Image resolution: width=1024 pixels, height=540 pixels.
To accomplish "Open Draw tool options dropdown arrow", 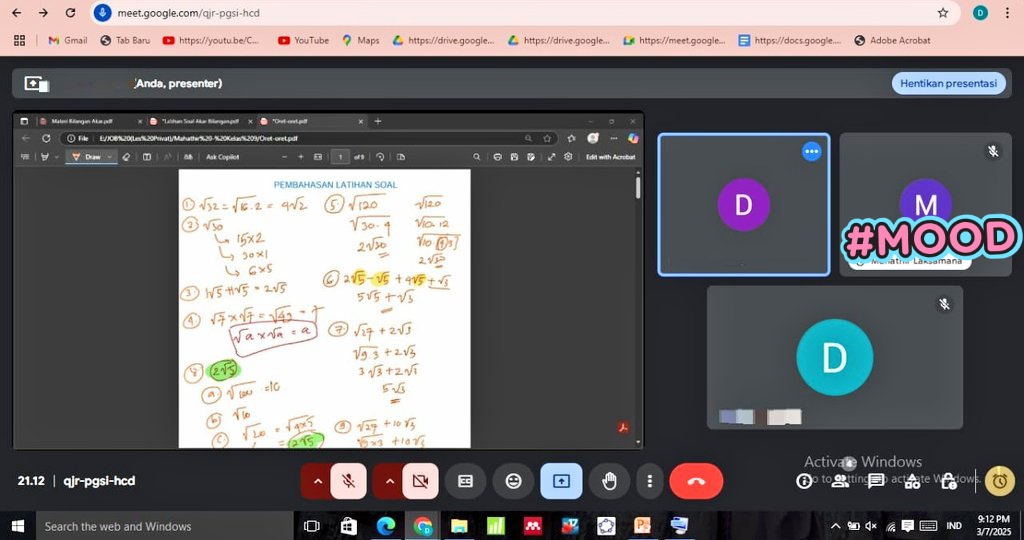I will [x=110, y=157].
